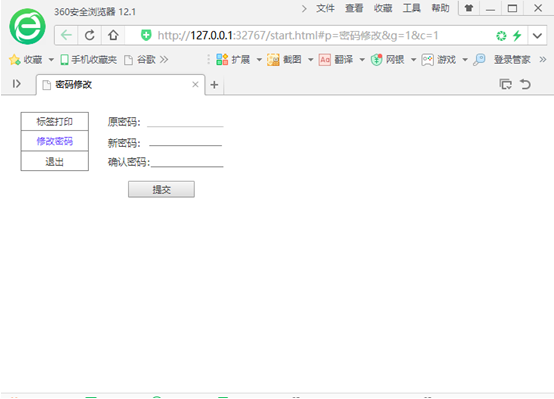Select the 密码修改 tab
The image size is (554, 399).
[120, 85]
